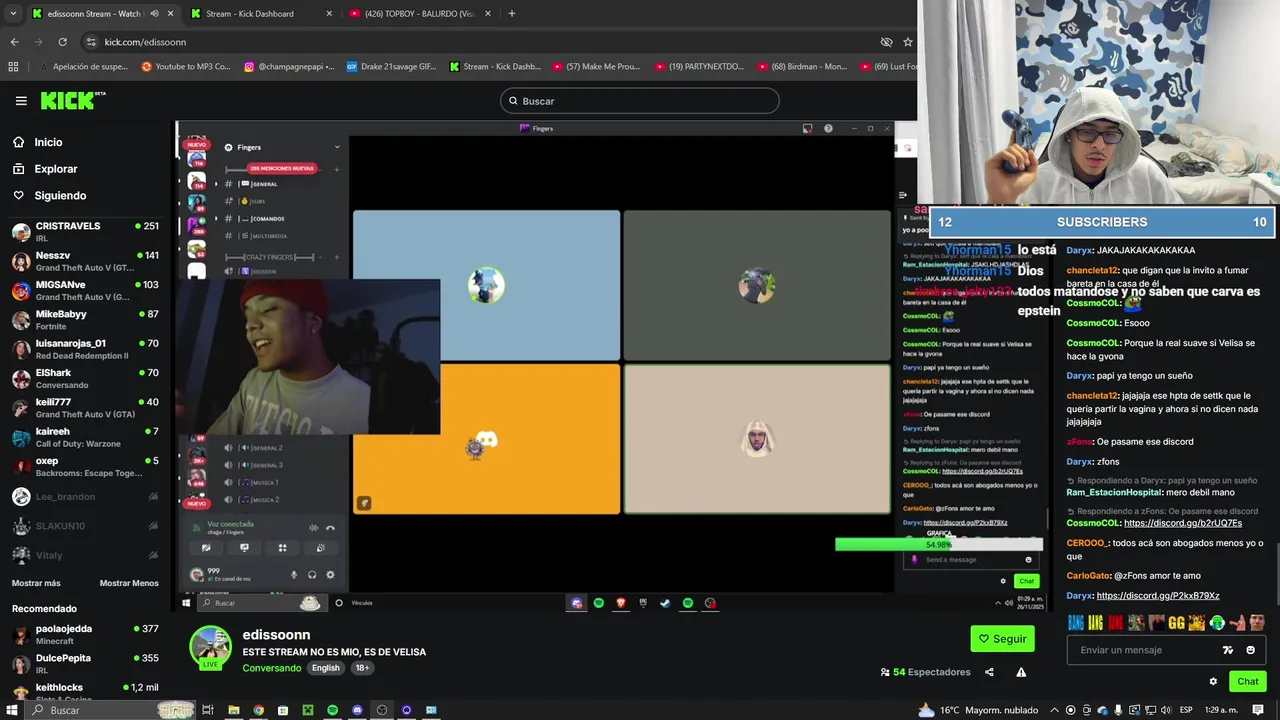Image resolution: width=1280 pixels, height=720 pixels.
Task: Click the 7TV icon in chat input
Action: tap(1228, 650)
